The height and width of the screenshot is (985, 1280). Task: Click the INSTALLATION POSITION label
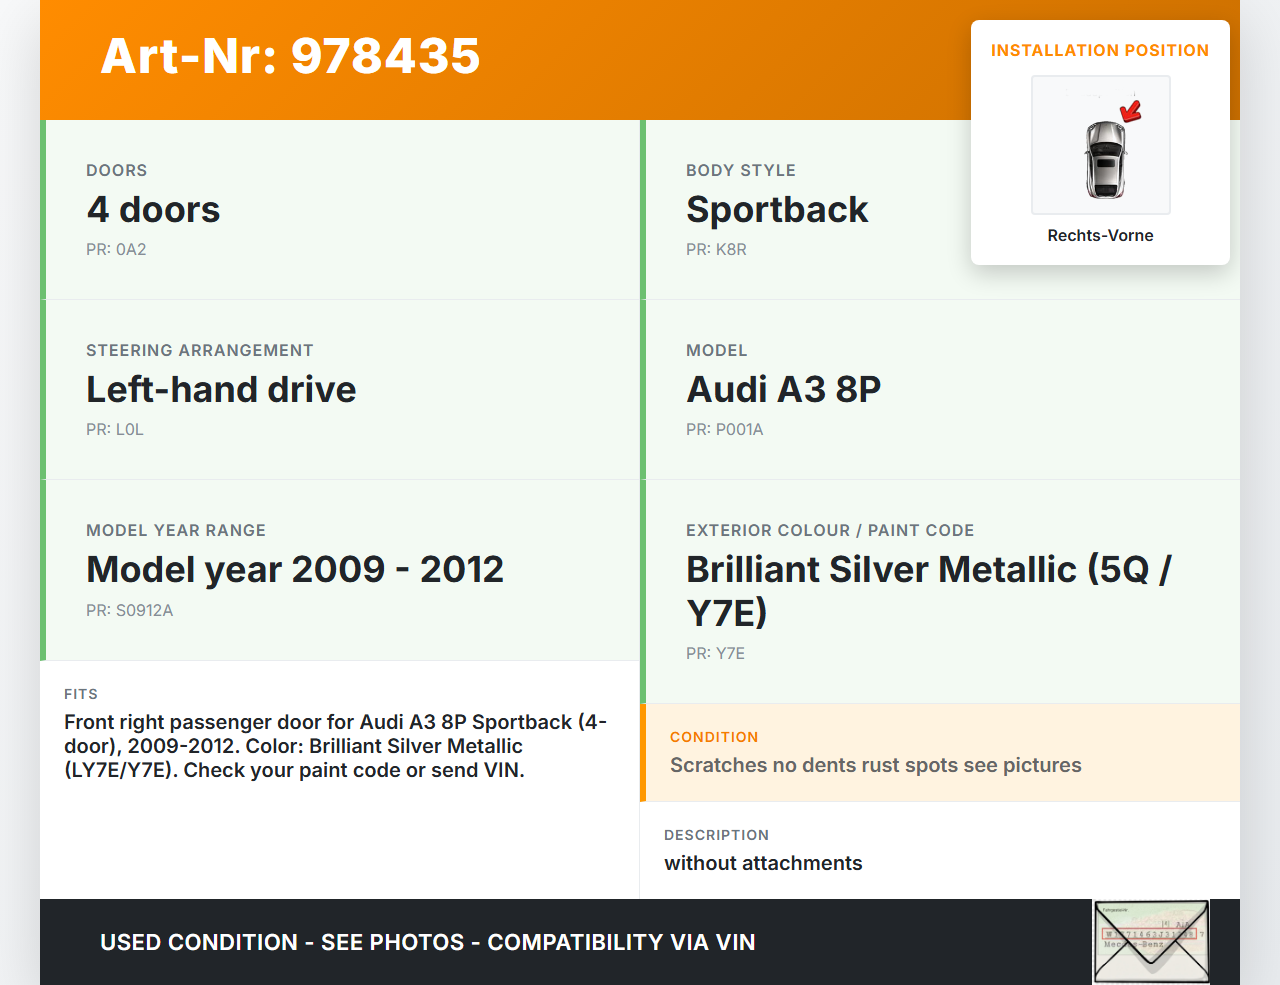[x=1100, y=50]
